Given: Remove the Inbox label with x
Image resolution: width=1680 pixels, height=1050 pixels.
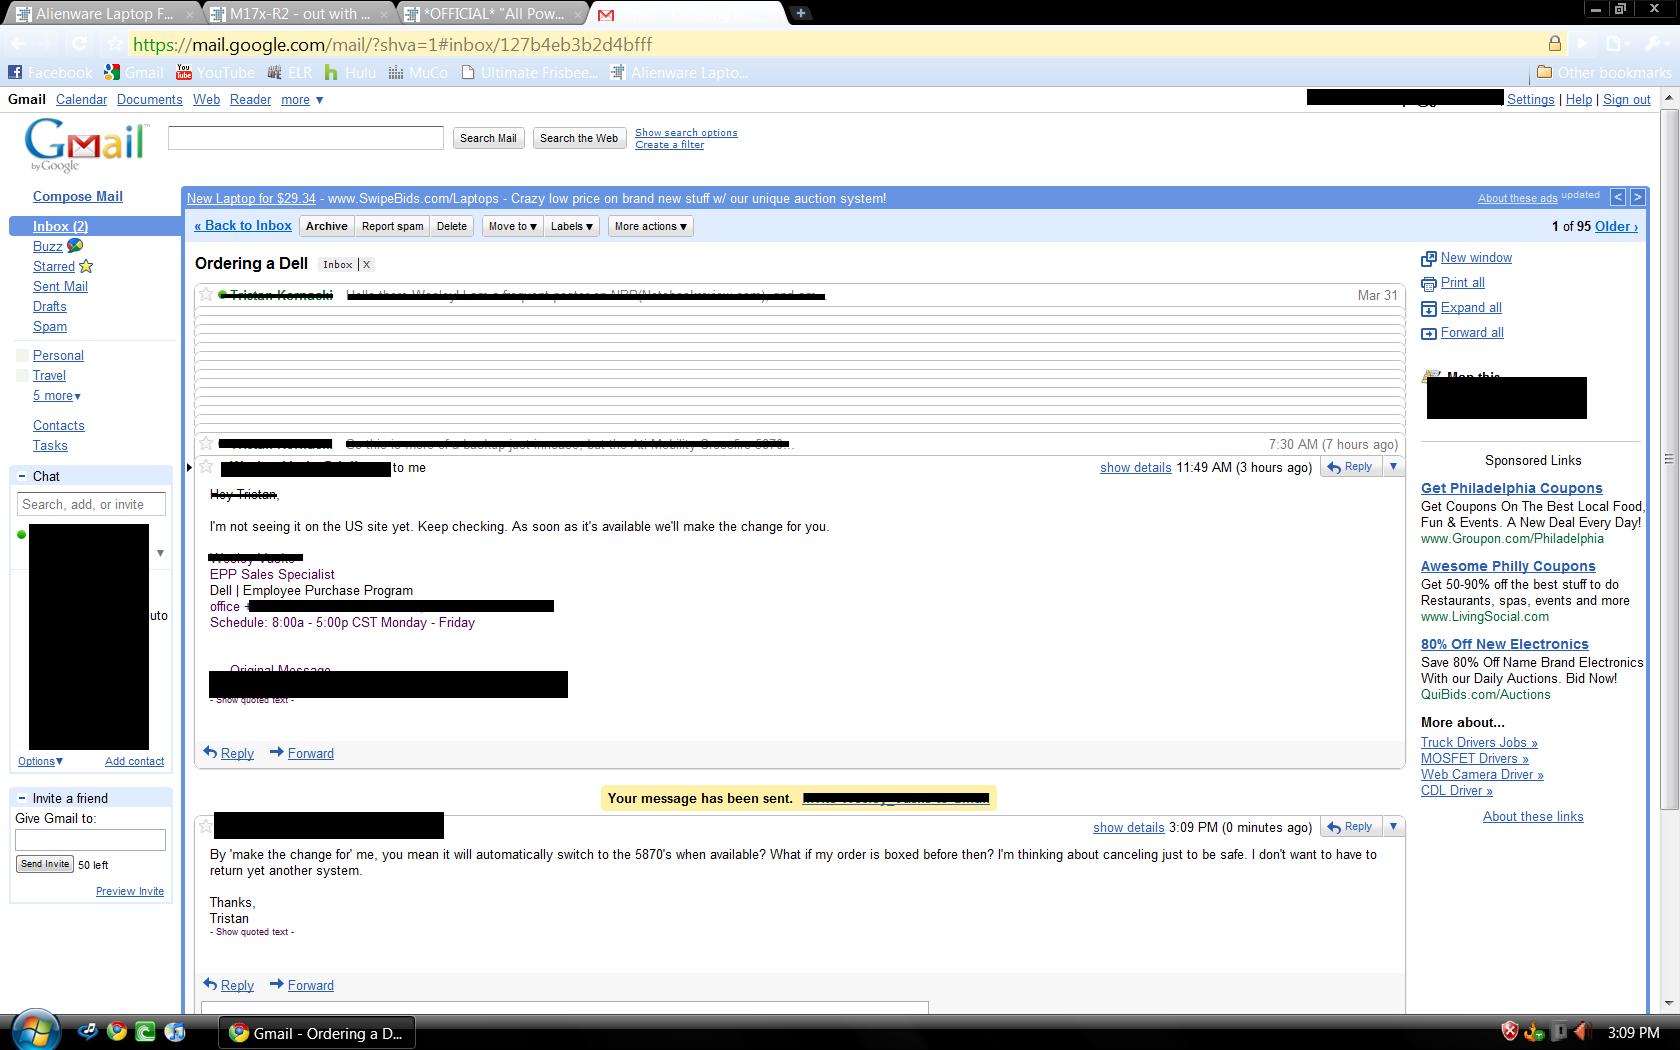Looking at the screenshot, I should 366,264.
